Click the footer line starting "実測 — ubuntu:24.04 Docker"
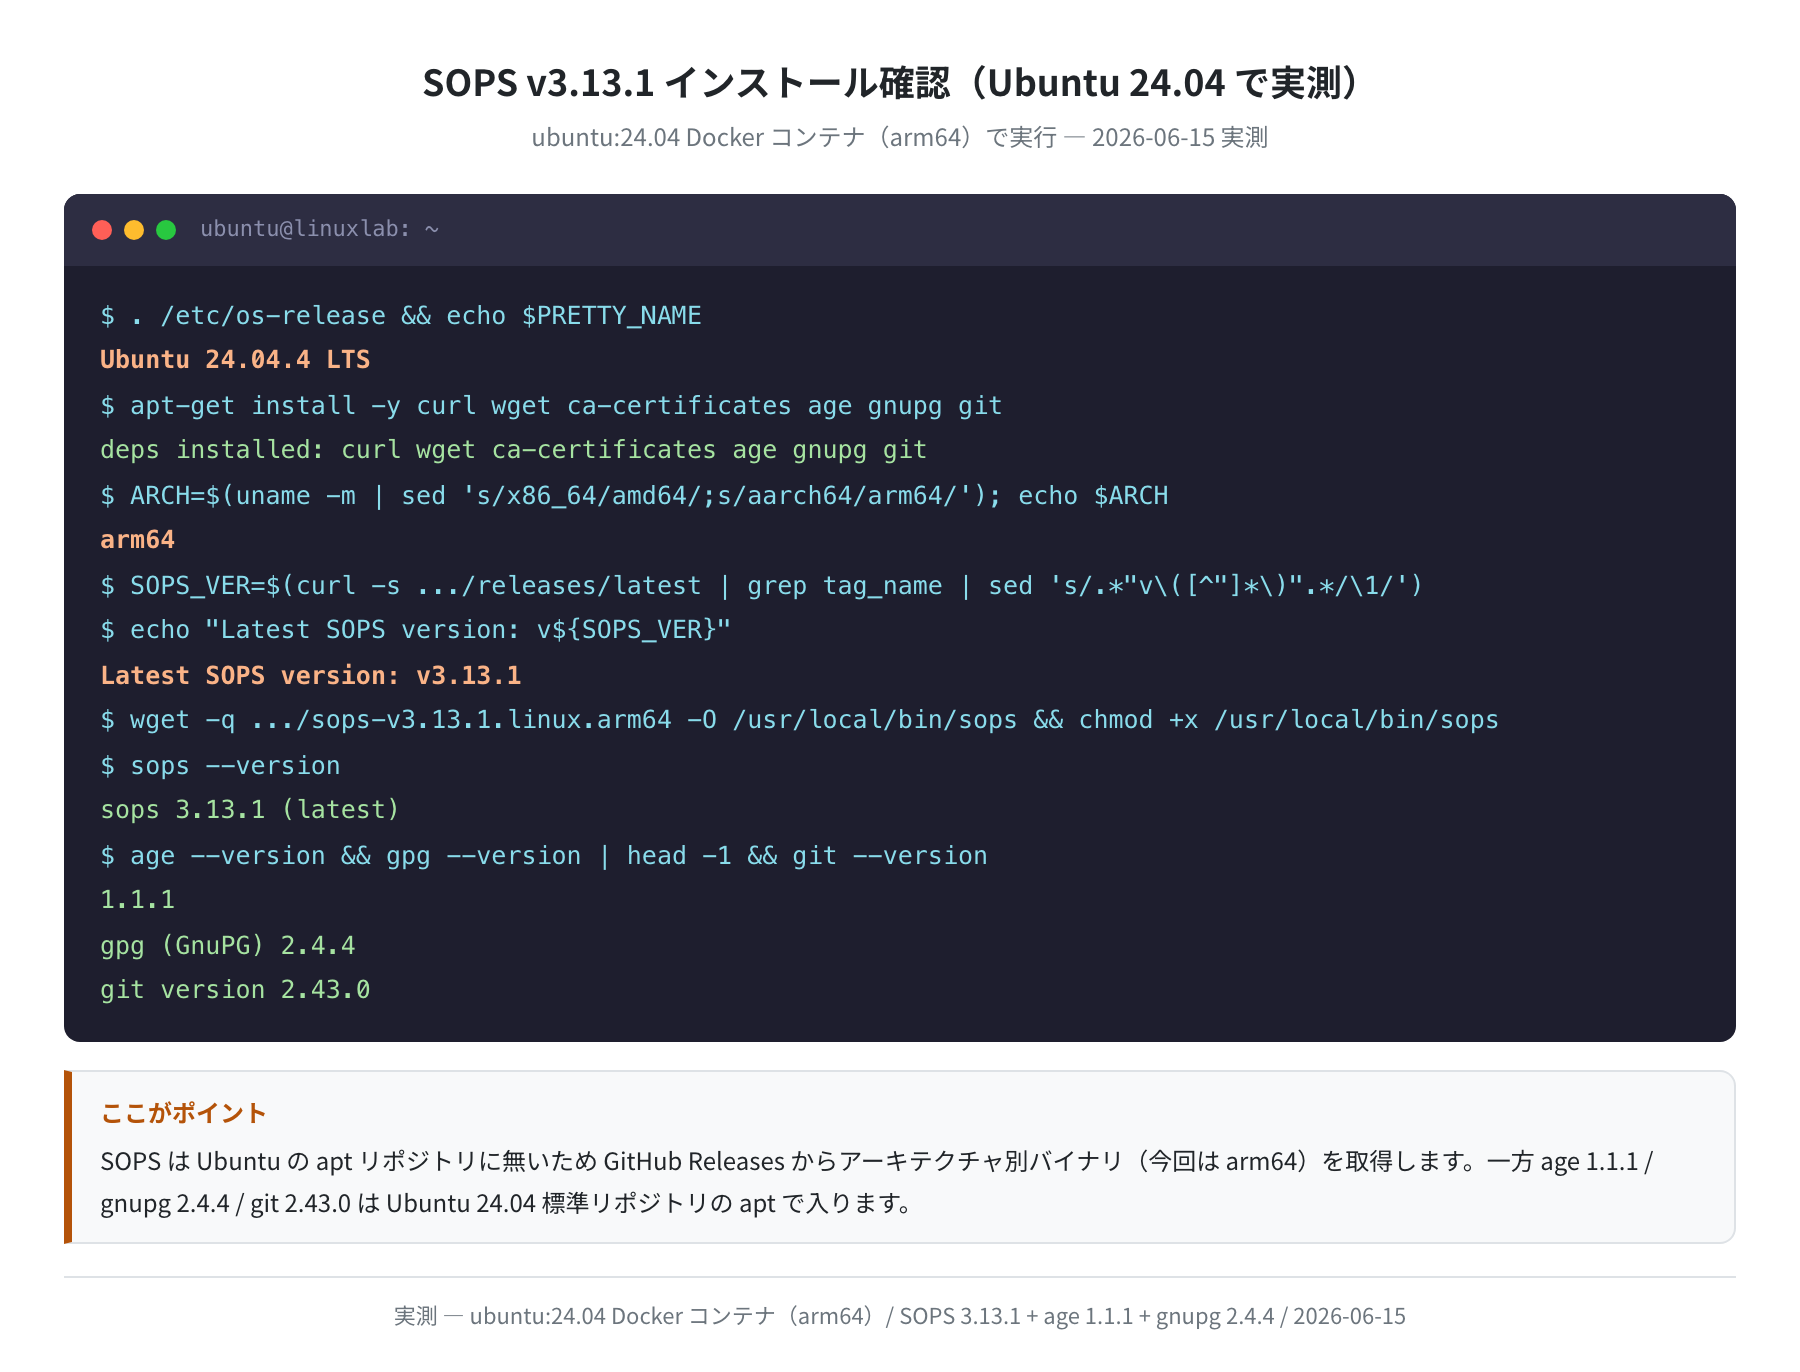This screenshot has width=1800, height=1372. tap(900, 1316)
